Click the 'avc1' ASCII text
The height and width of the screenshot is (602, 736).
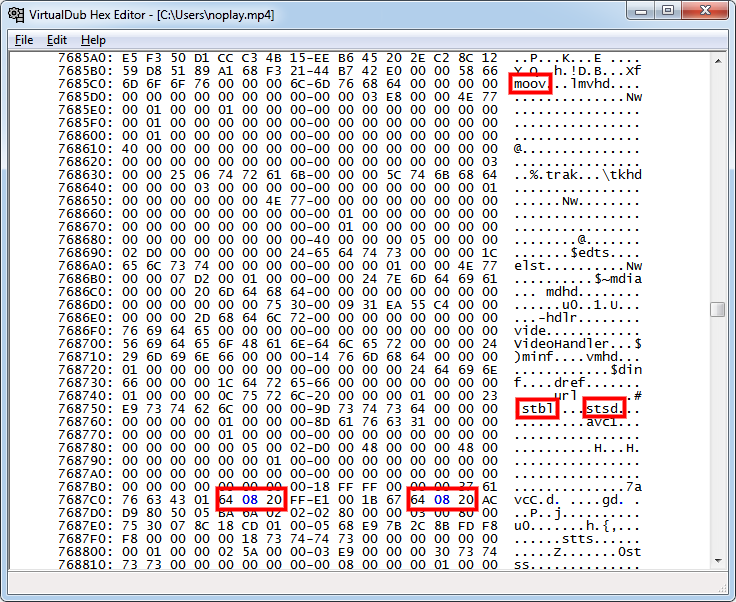(602, 422)
